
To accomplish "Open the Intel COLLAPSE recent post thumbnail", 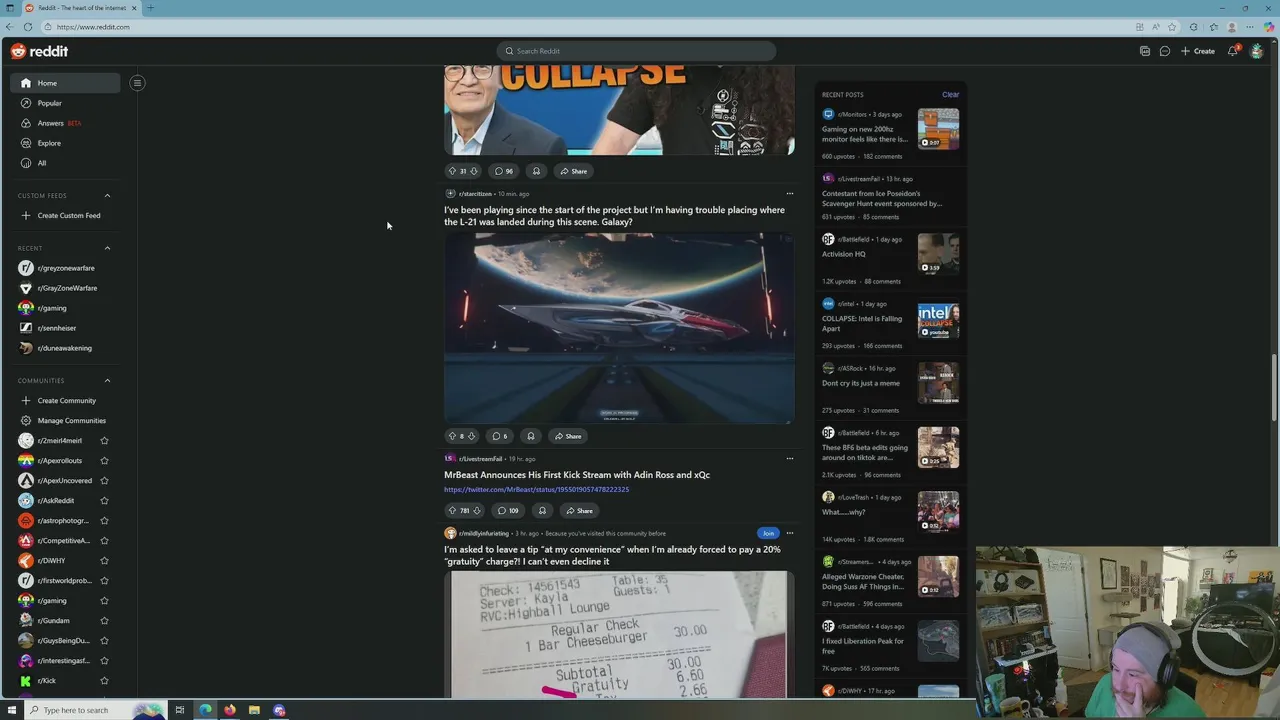I will tap(938, 320).
